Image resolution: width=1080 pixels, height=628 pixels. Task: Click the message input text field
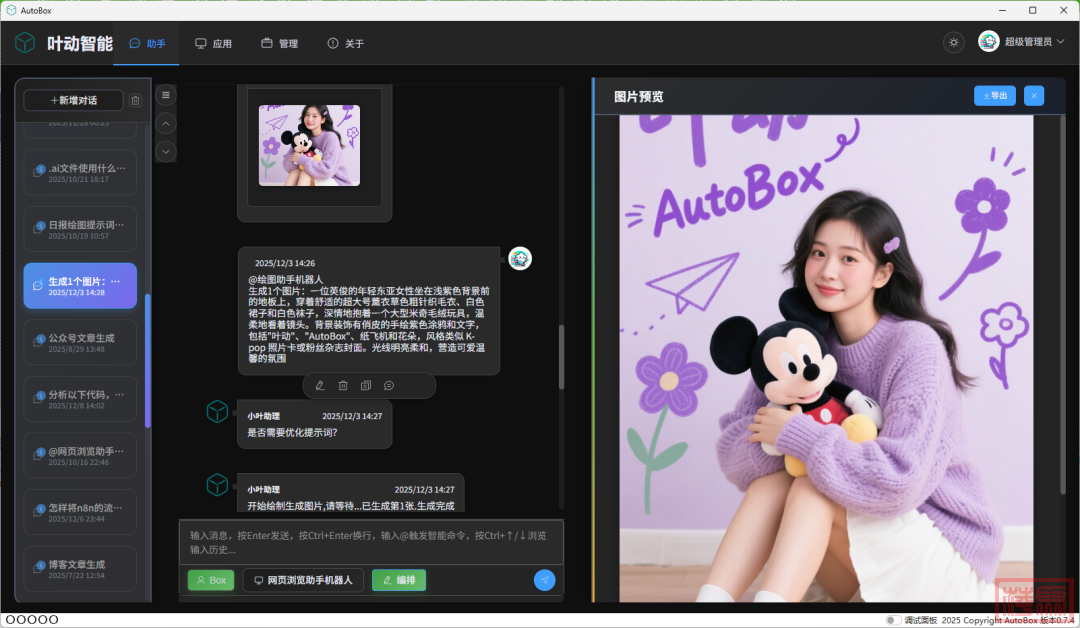click(370, 542)
